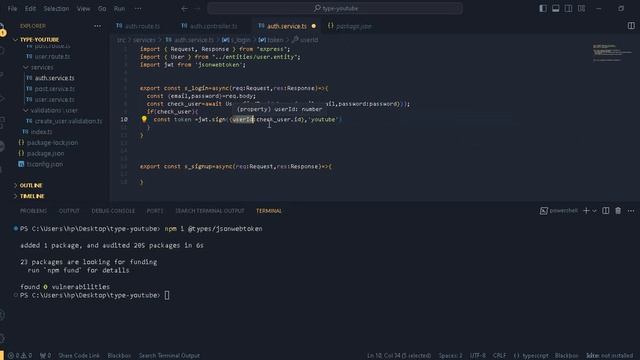Split the terminal pane
The width and height of the screenshot is (640, 360).
(606, 211)
